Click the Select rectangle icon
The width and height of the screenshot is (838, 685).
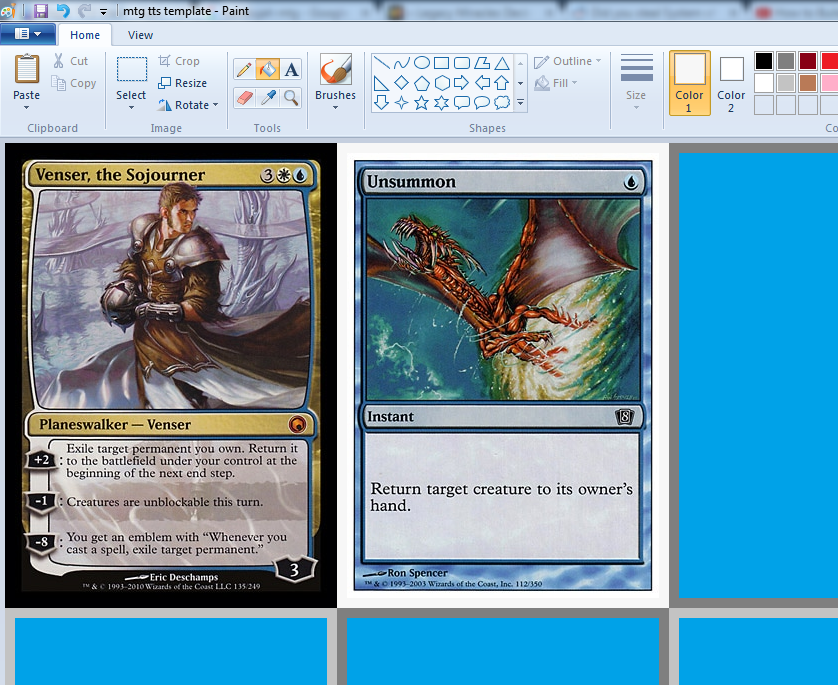(131, 69)
